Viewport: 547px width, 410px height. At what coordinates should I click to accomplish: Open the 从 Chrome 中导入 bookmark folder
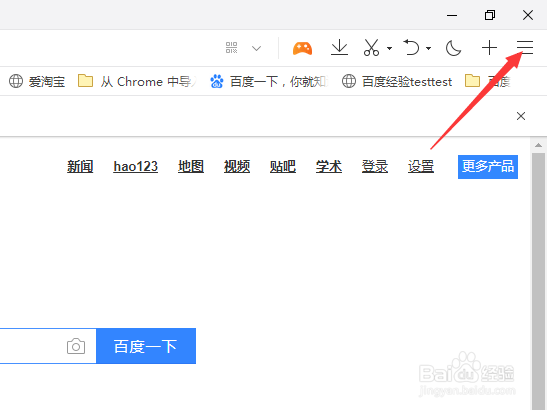[x=137, y=81]
